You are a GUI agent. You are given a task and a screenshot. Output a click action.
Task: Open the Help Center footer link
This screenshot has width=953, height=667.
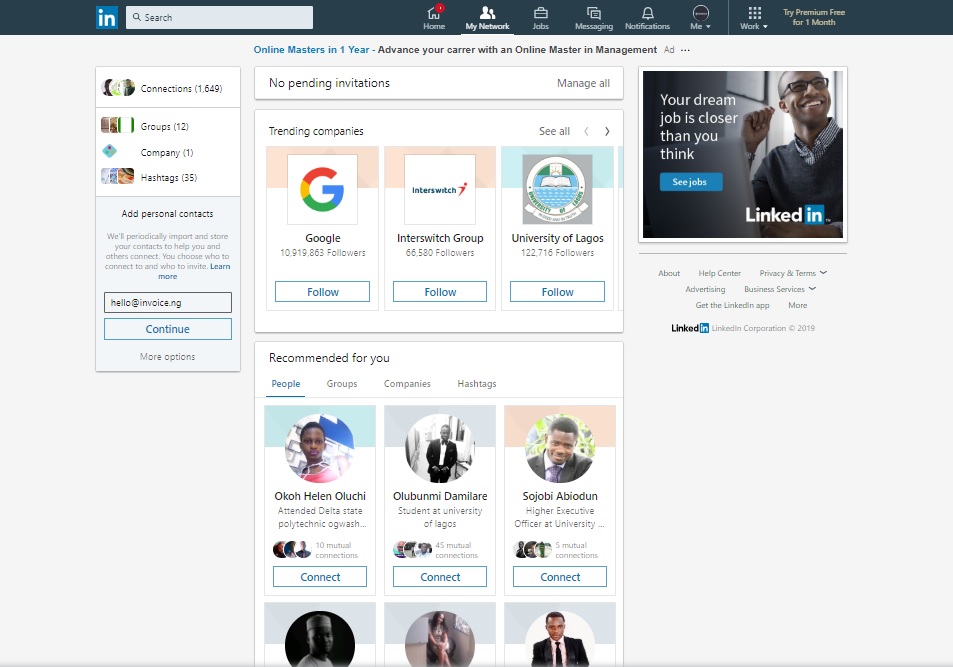point(719,273)
